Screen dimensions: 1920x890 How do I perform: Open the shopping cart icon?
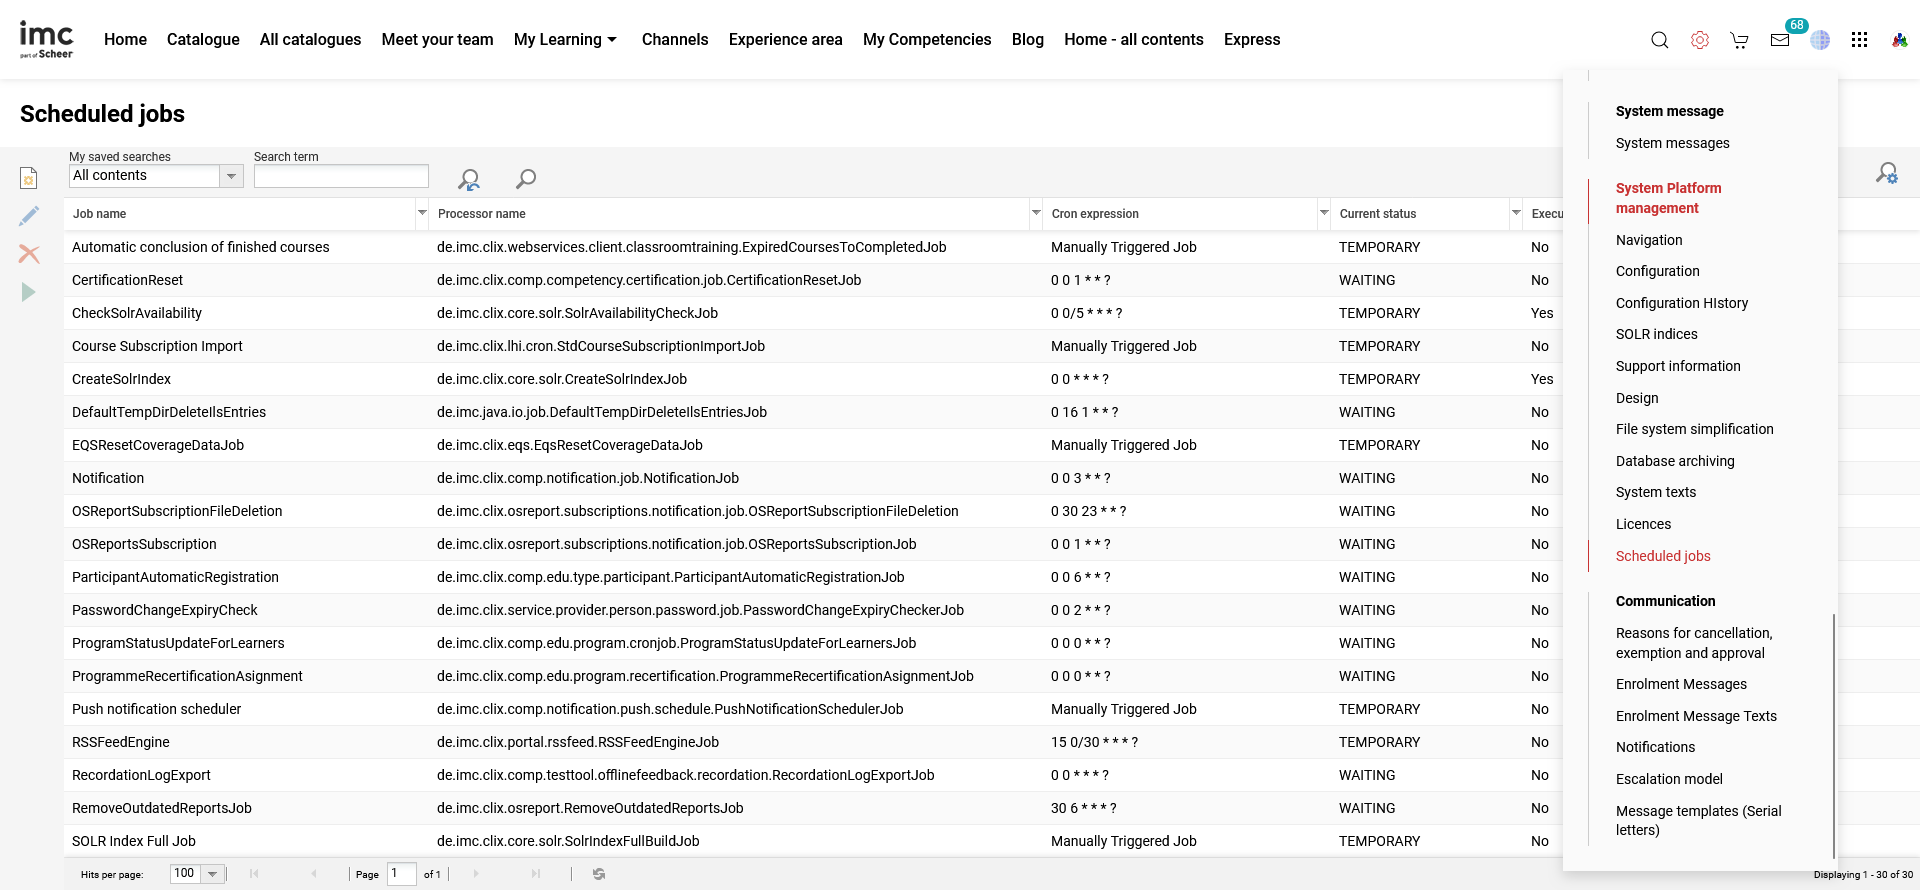coord(1739,40)
